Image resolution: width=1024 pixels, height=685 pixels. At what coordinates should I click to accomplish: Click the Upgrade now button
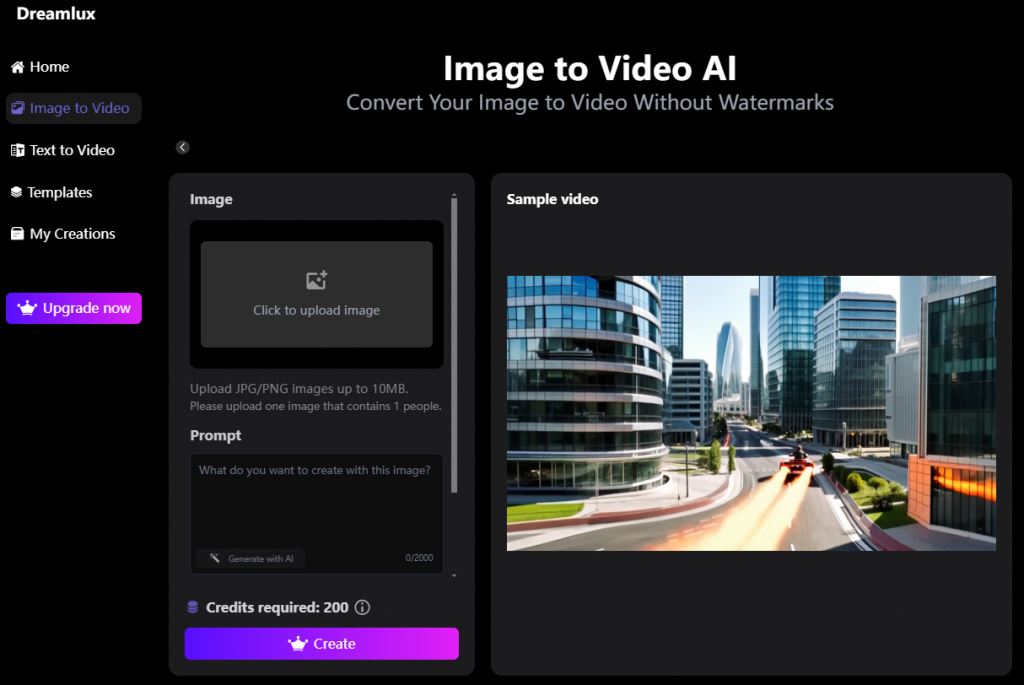tap(73, 308)
